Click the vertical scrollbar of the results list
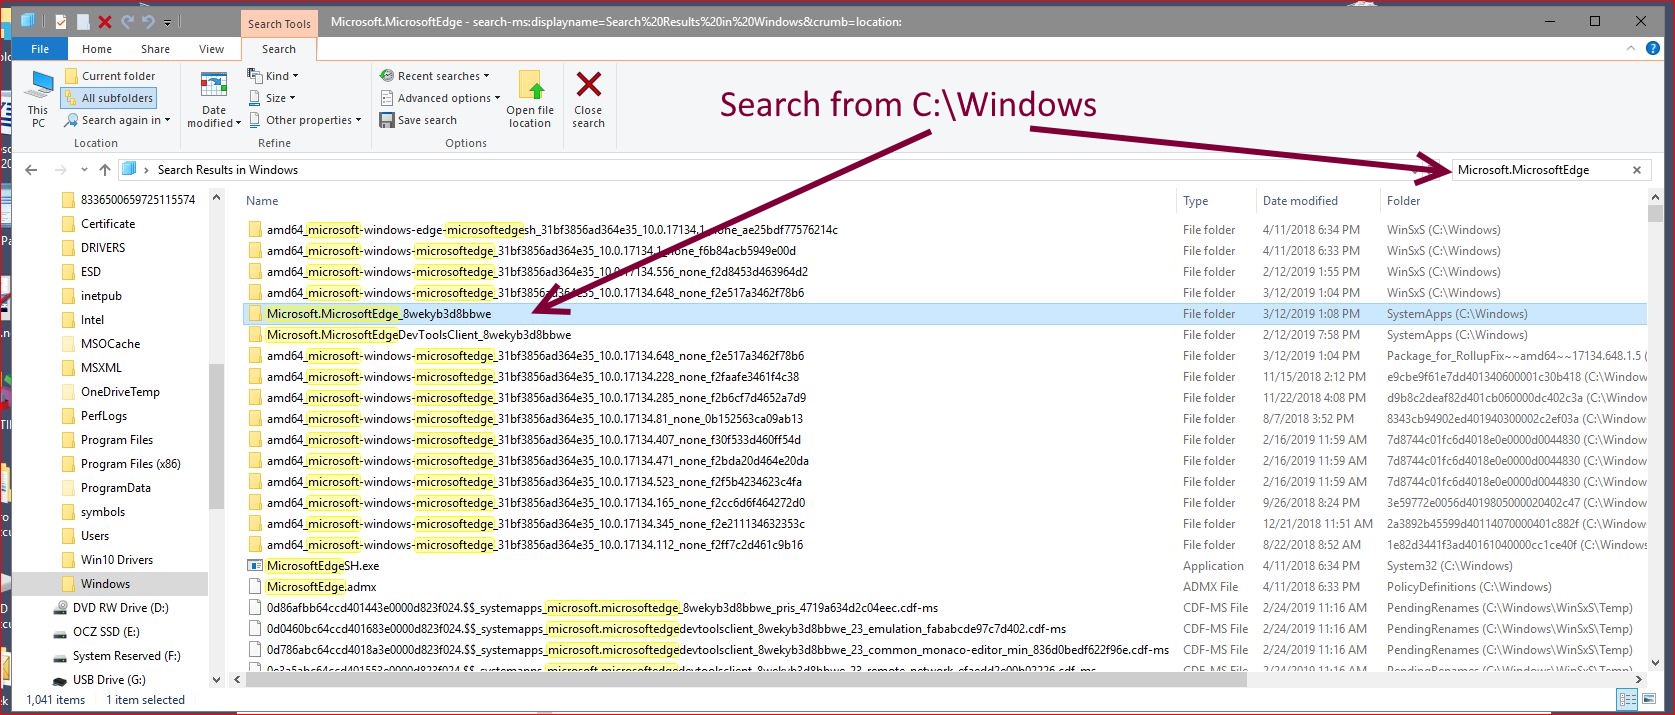This screenshot has height=715, width=1675. [x=1655, y=214]
